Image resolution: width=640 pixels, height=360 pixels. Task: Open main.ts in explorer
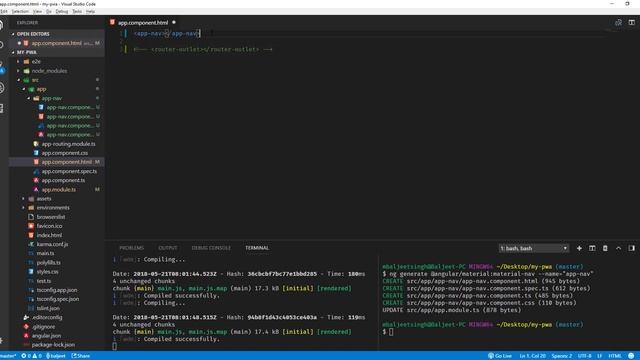click(45, 253)
